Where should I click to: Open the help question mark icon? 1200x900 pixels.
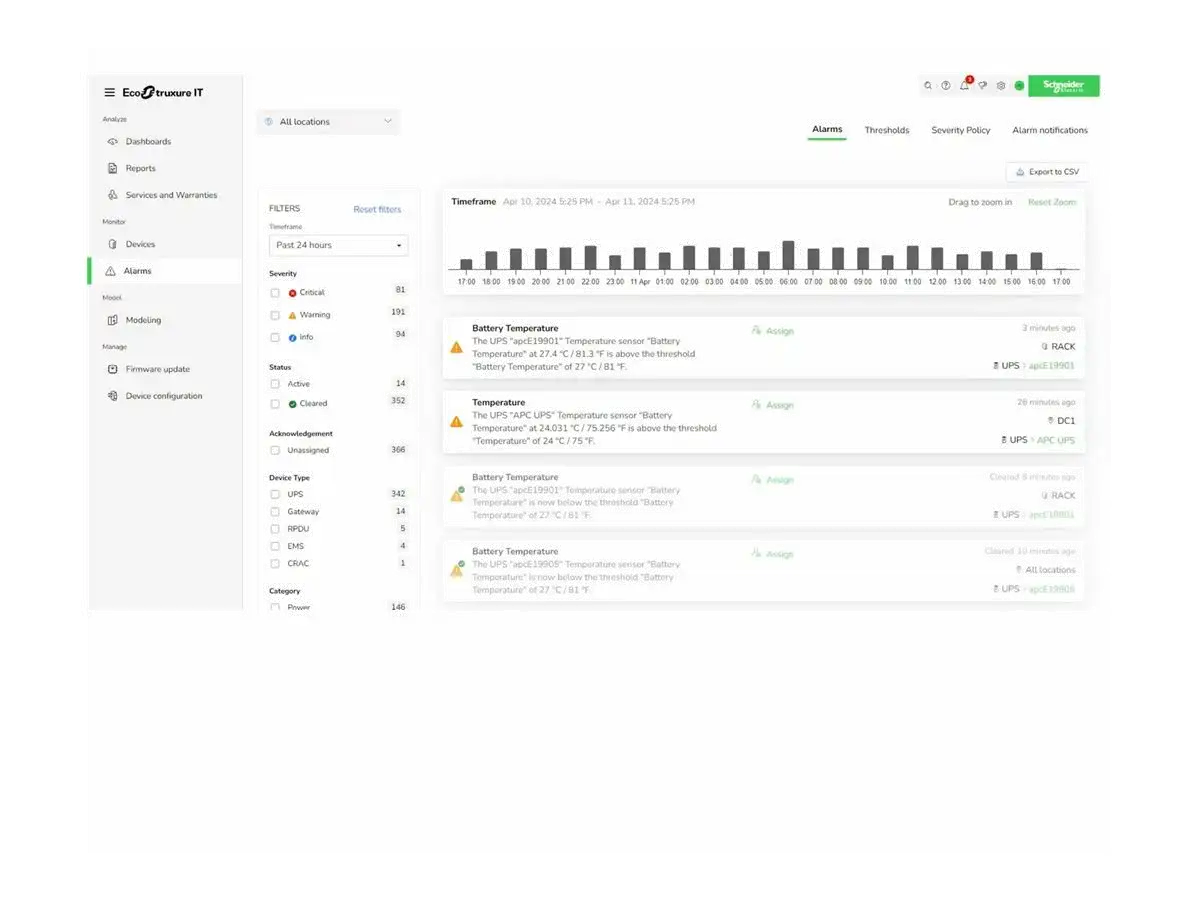click(946, 86)
